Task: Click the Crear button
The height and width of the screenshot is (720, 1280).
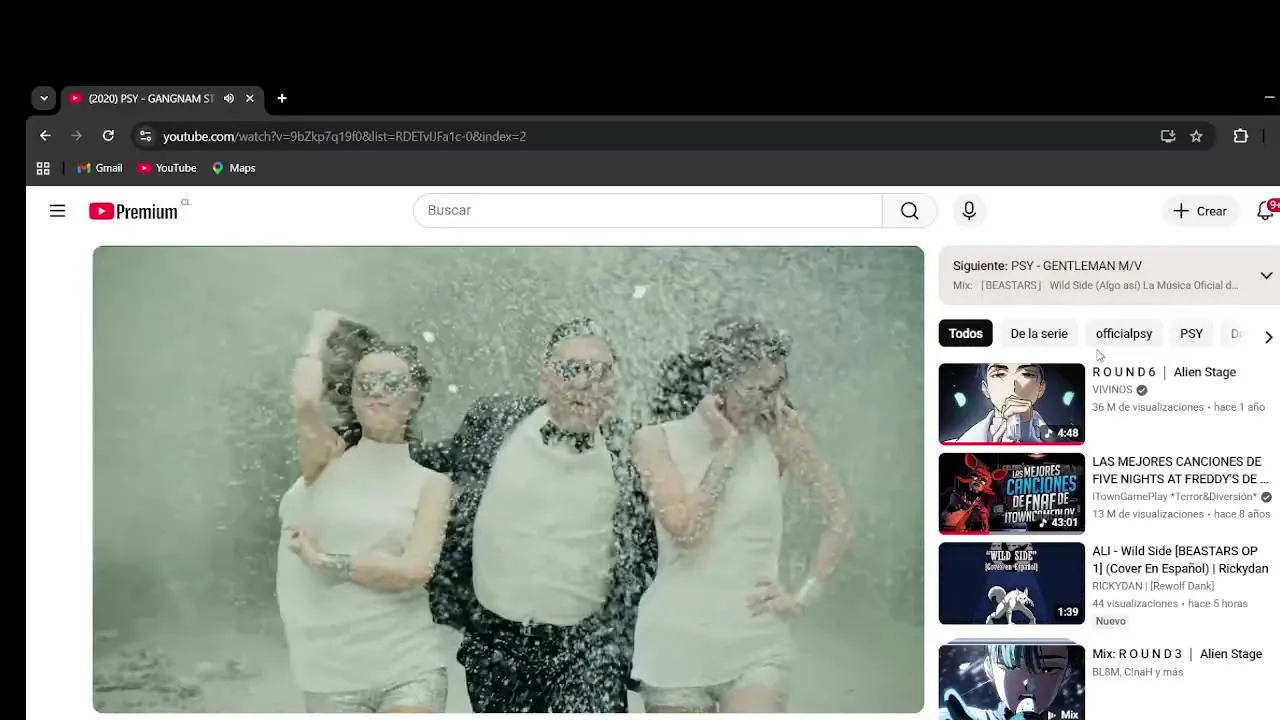Action: click(1200, 211)
